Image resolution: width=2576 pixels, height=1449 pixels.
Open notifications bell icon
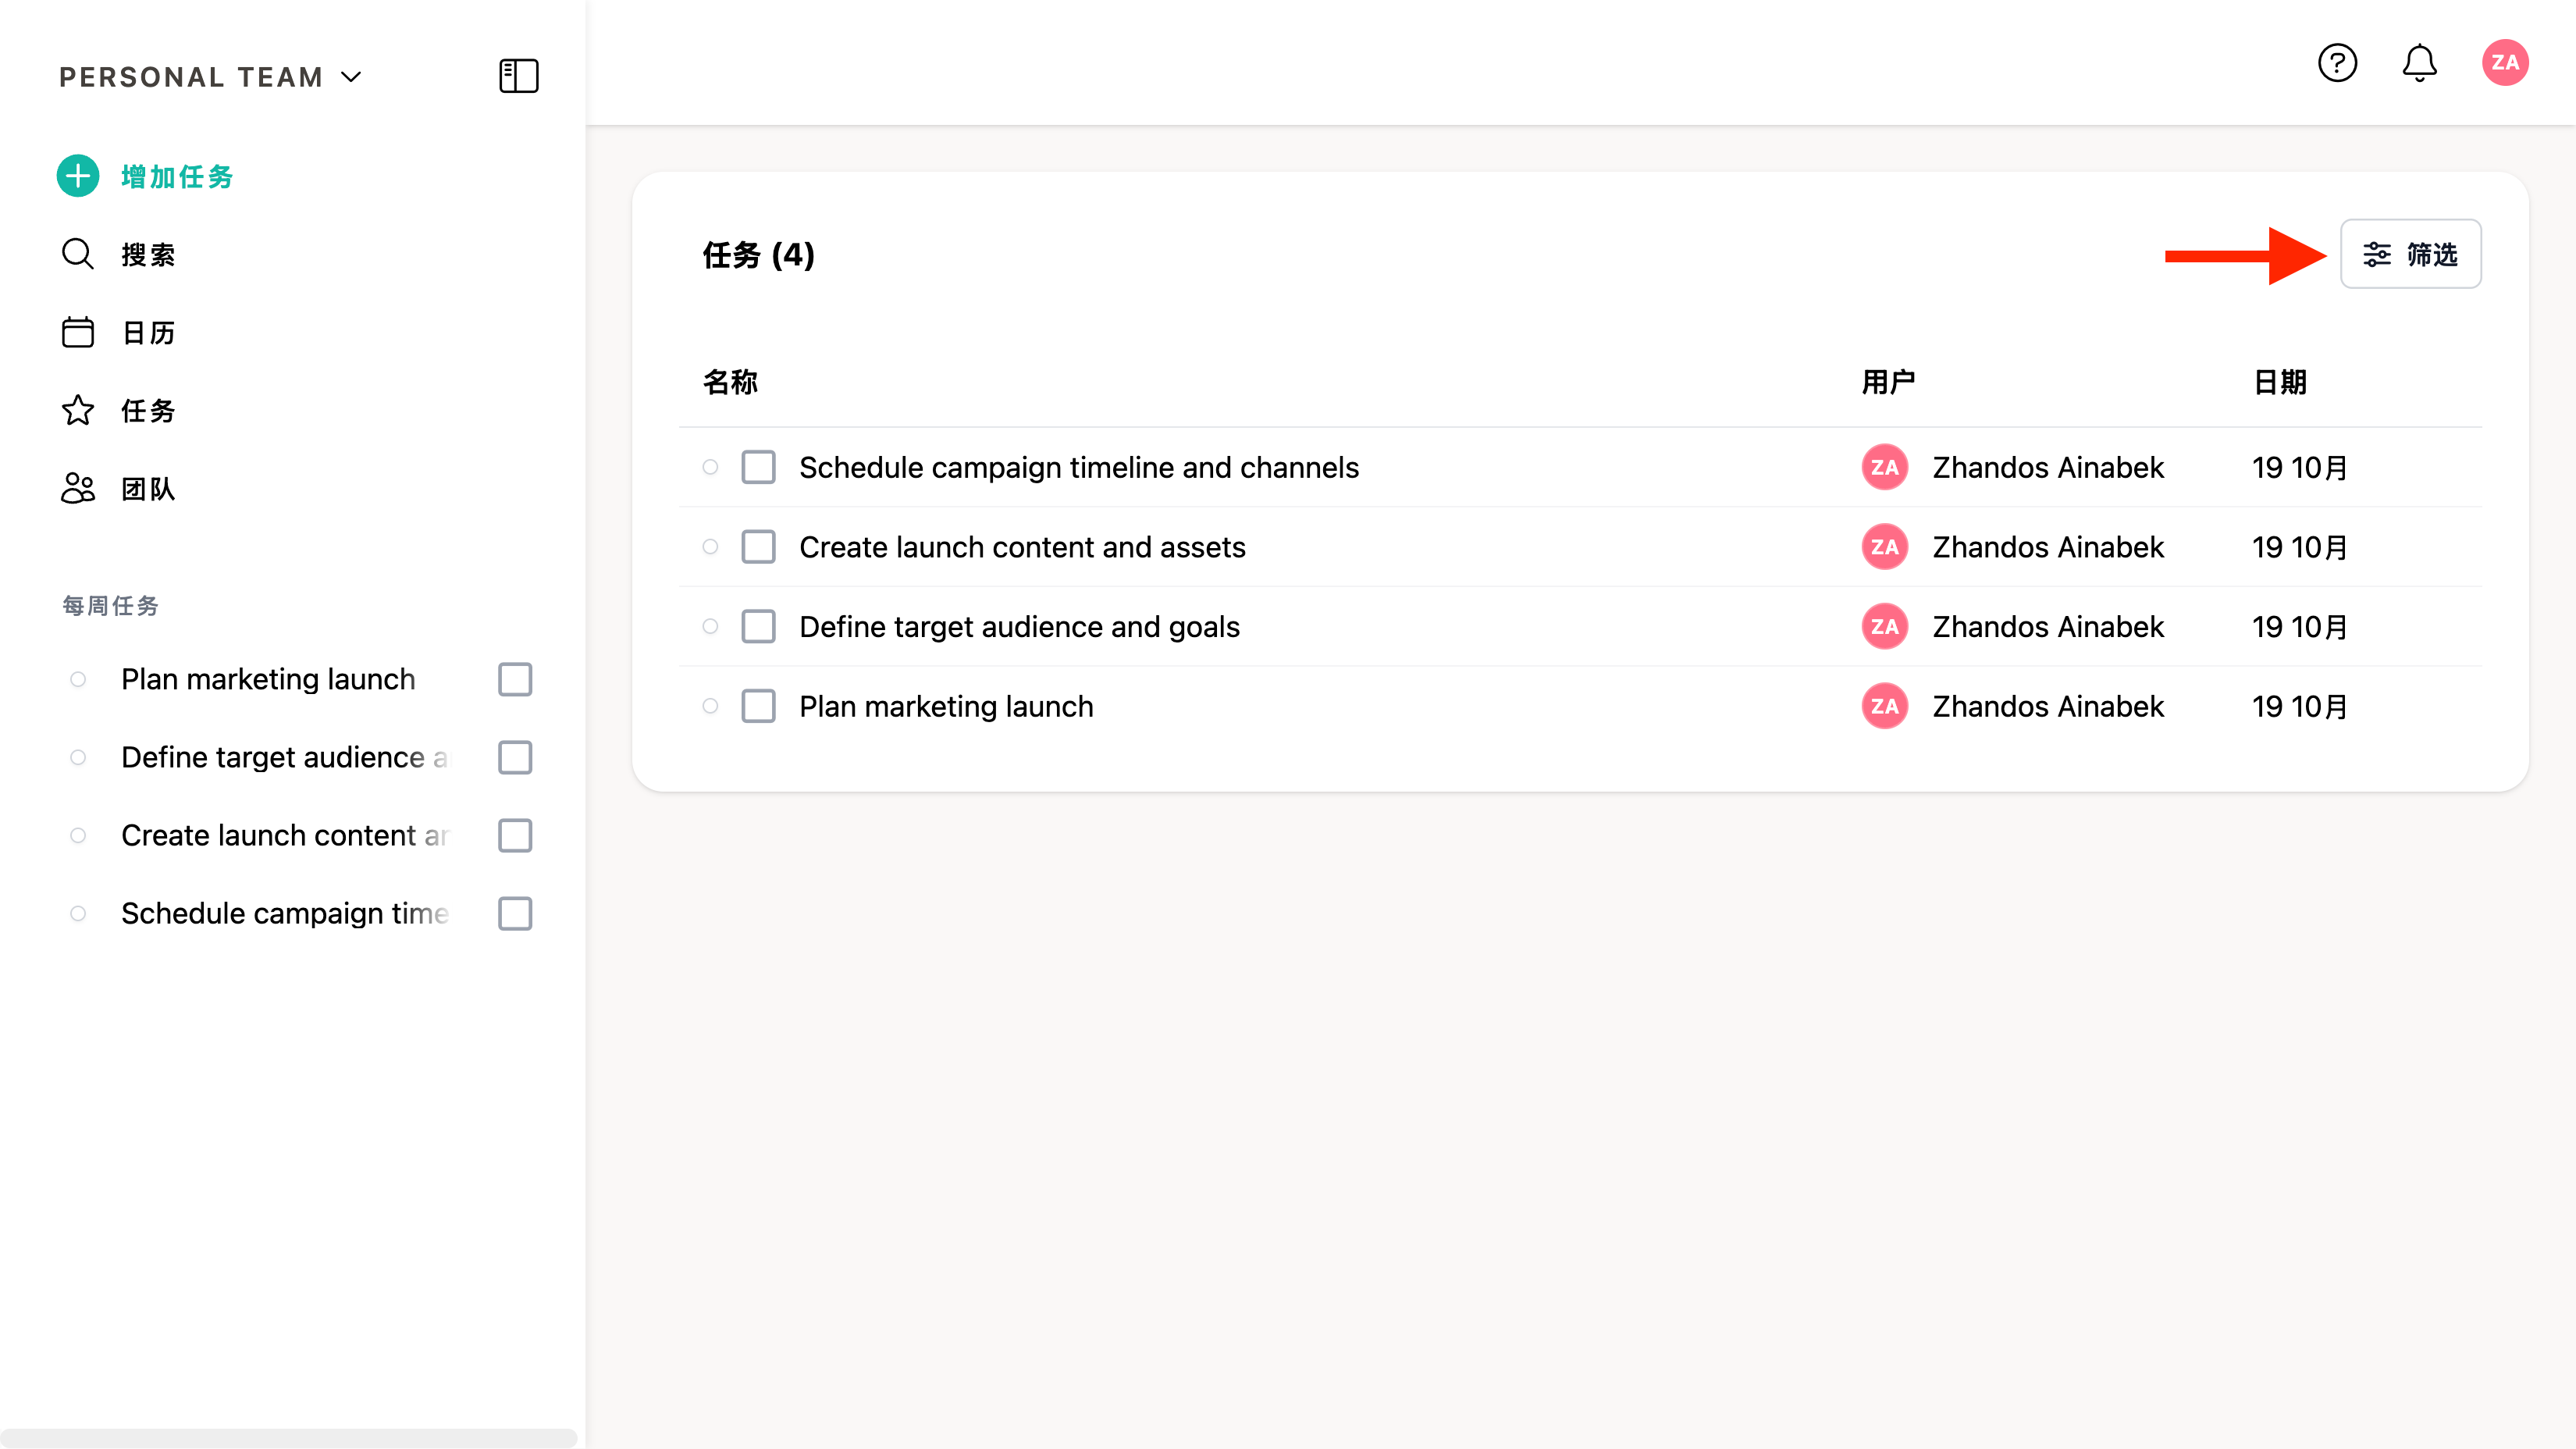click(2419, 63)
